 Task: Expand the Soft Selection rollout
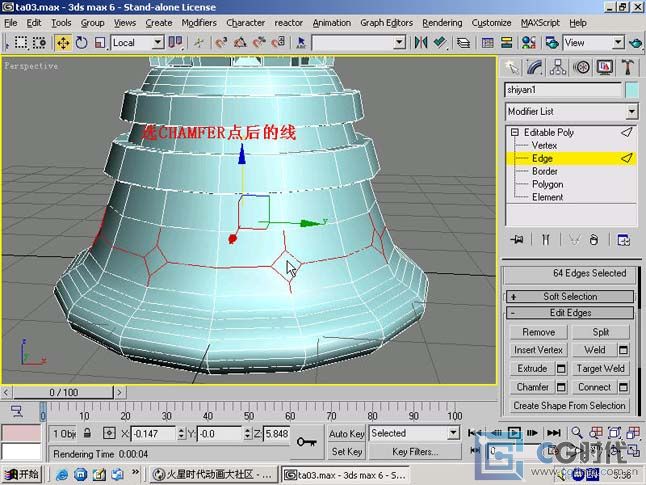570,296
